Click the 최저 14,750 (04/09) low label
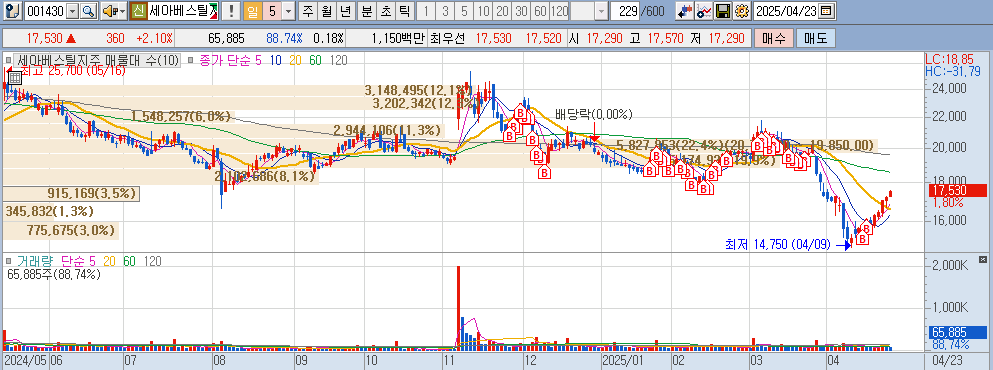Image resolution: width=993 pixels, height=370 pixels. [777, 245]
